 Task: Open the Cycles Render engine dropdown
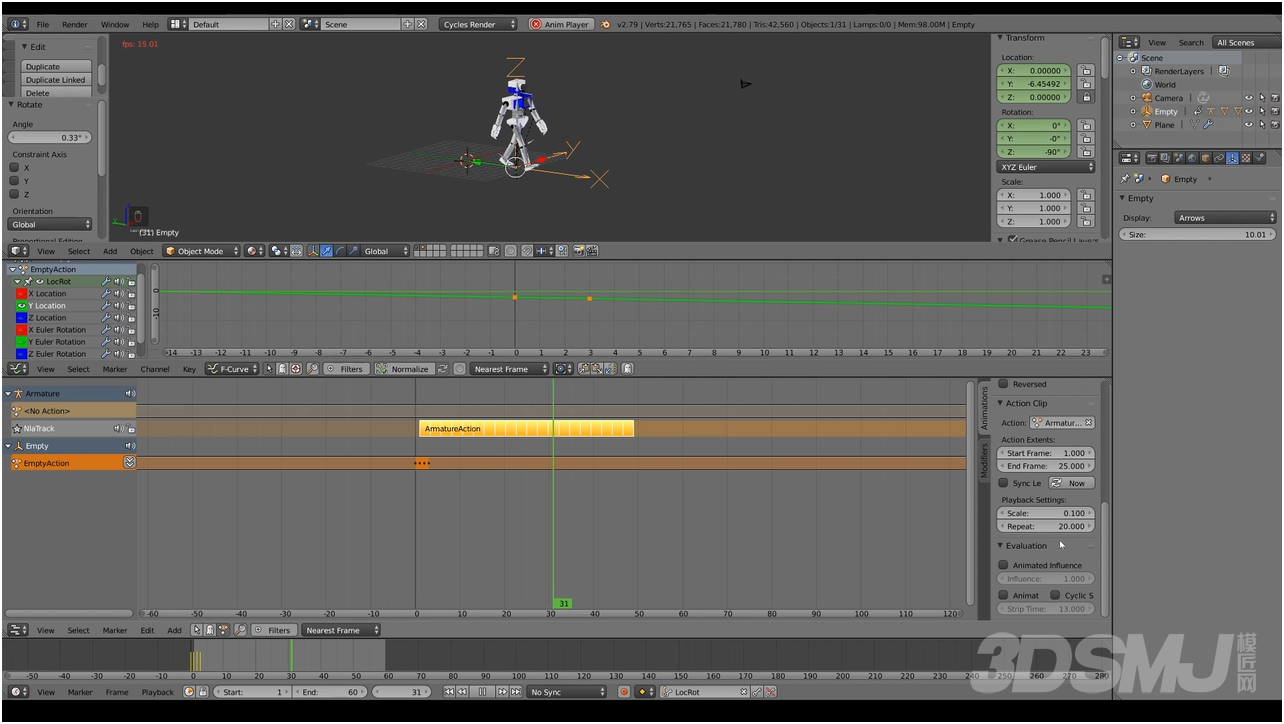point(479,24)
